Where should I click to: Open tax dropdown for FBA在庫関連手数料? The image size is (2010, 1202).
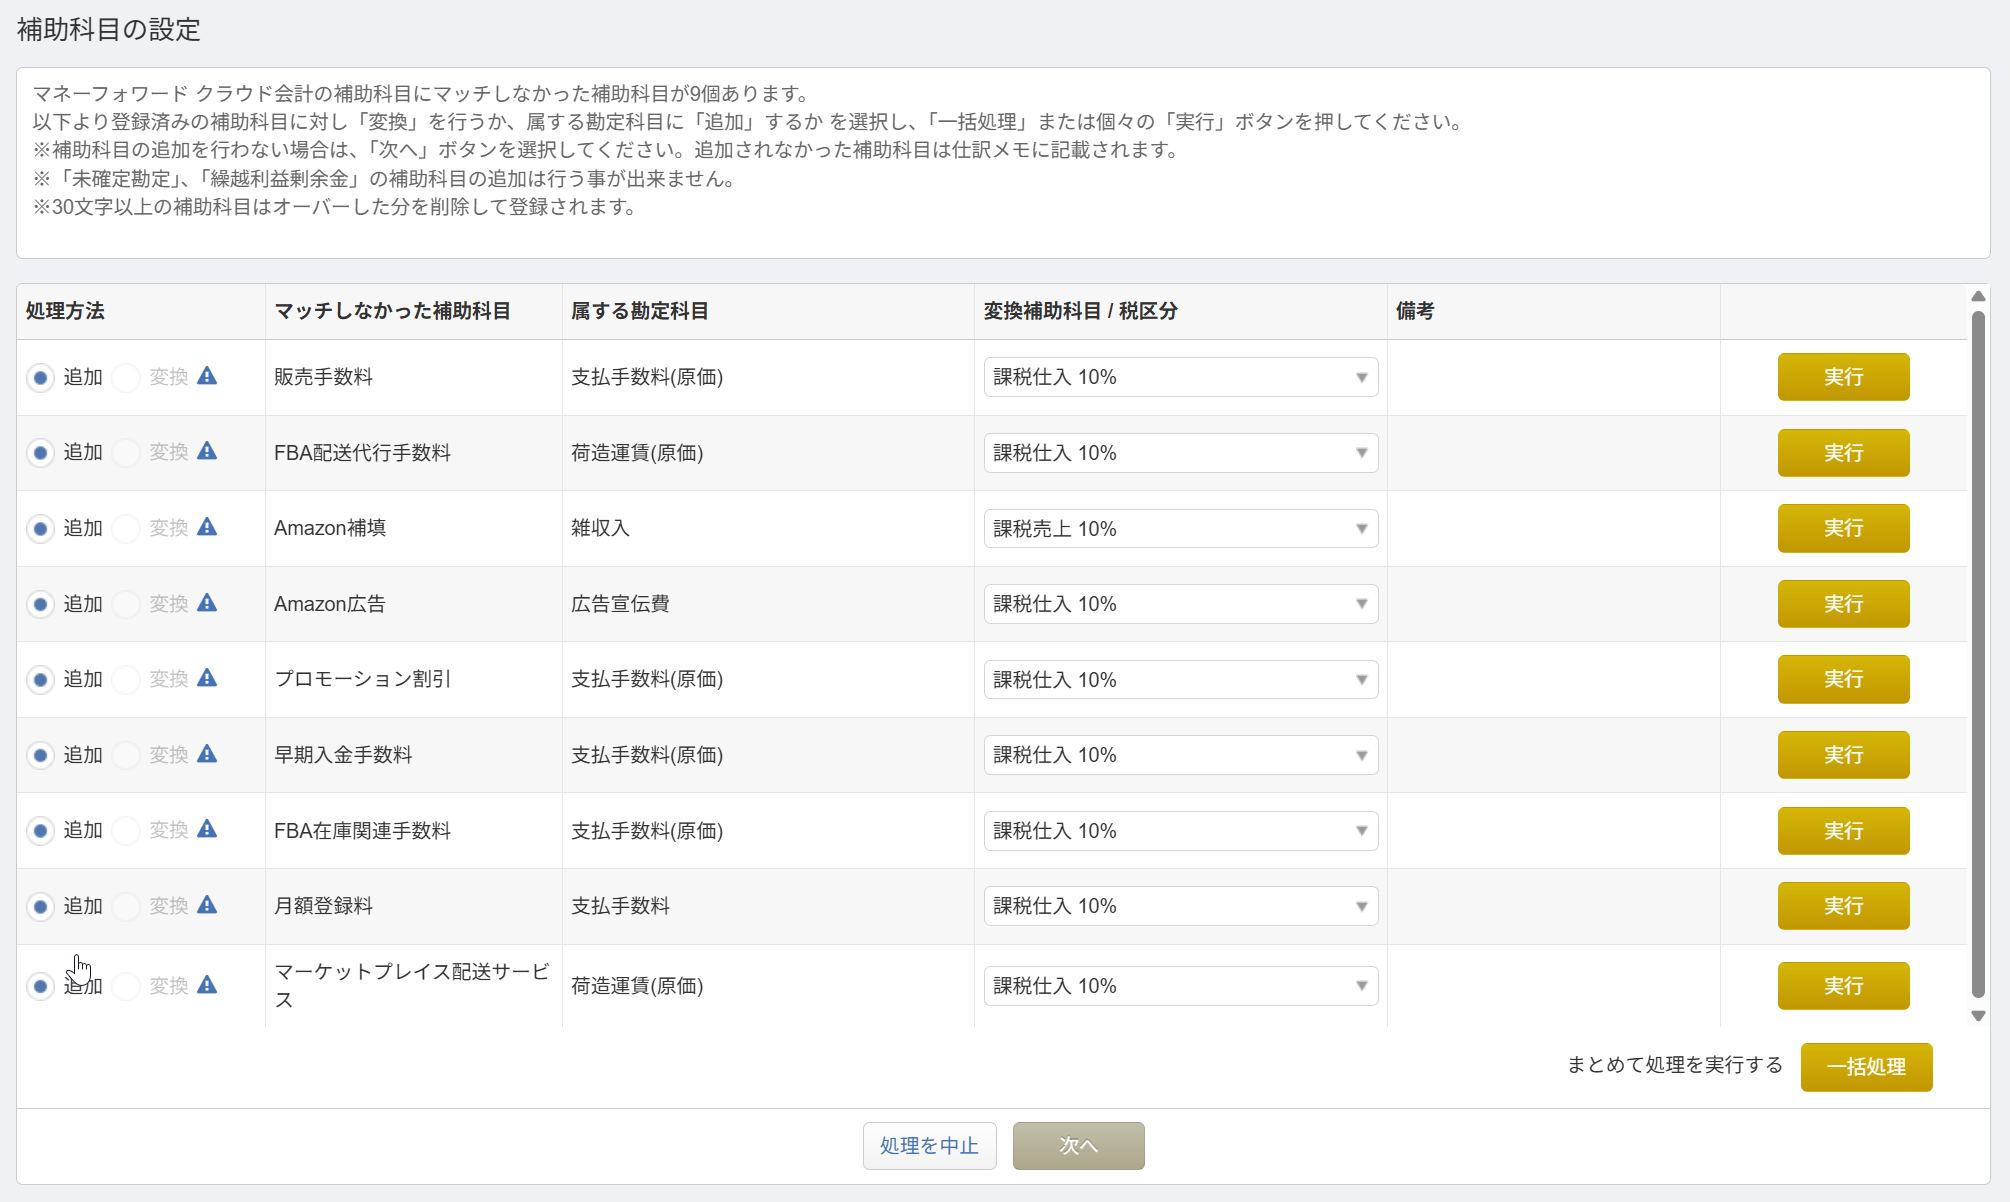[1180, 831]
